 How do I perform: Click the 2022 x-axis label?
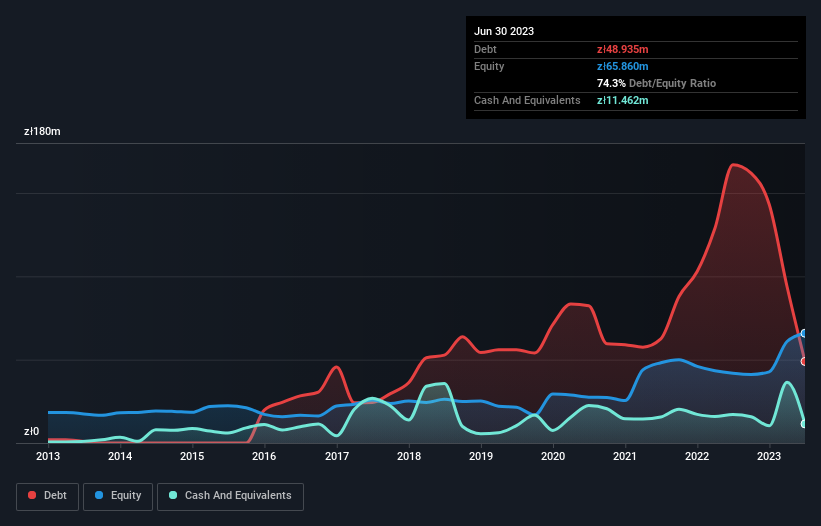coord(697,456)
